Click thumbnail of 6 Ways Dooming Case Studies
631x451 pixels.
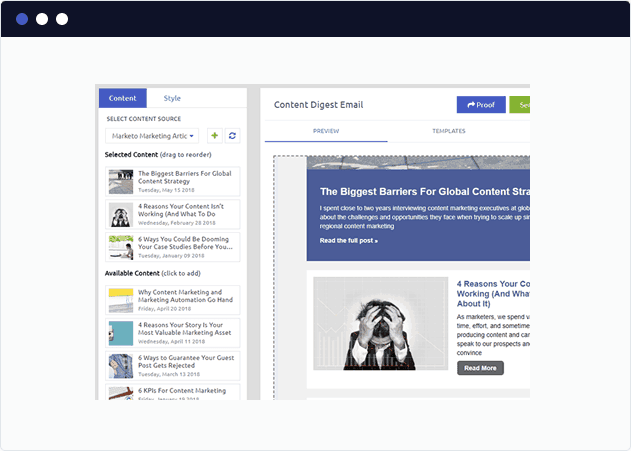pyautogui.click(x=121, y=247)
